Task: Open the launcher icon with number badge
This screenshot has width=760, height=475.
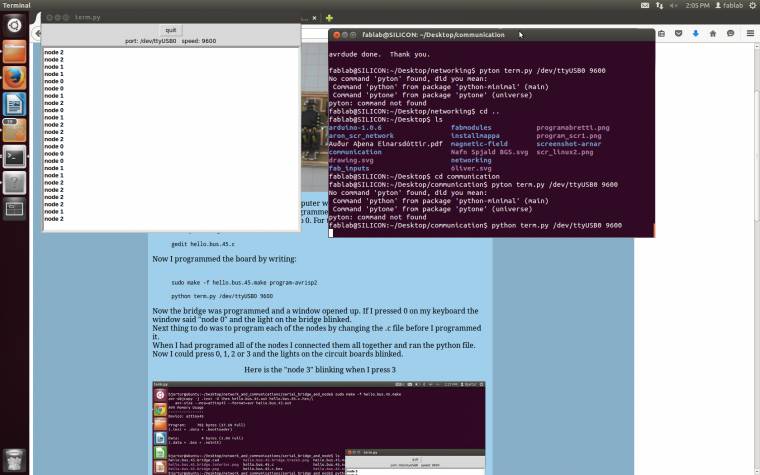Action: pos(14,130)
